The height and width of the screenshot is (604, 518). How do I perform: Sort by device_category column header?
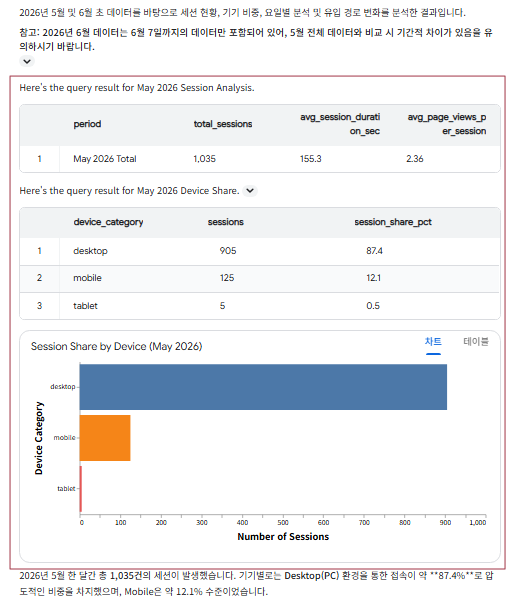pos(108,222)
